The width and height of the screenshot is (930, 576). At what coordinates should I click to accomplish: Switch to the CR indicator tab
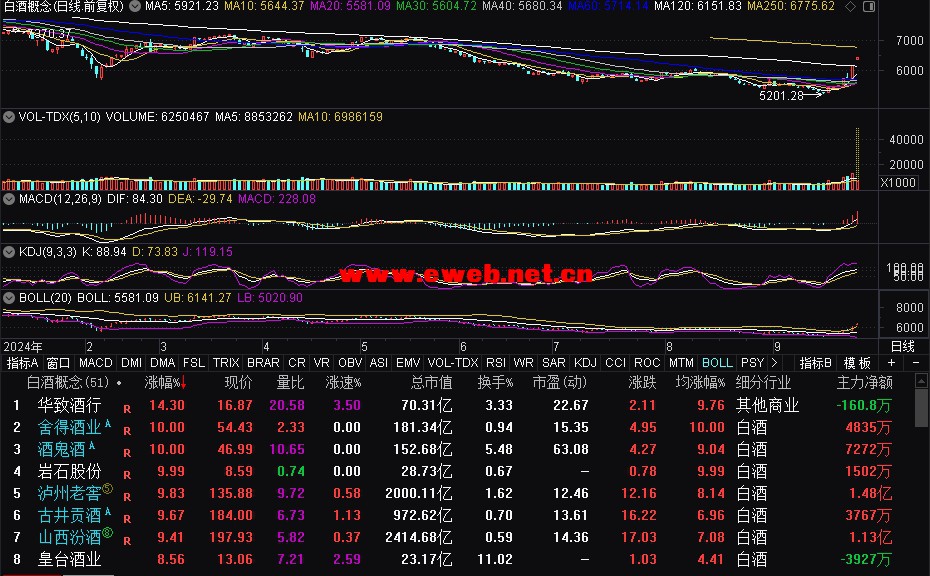tap(297, 362)
